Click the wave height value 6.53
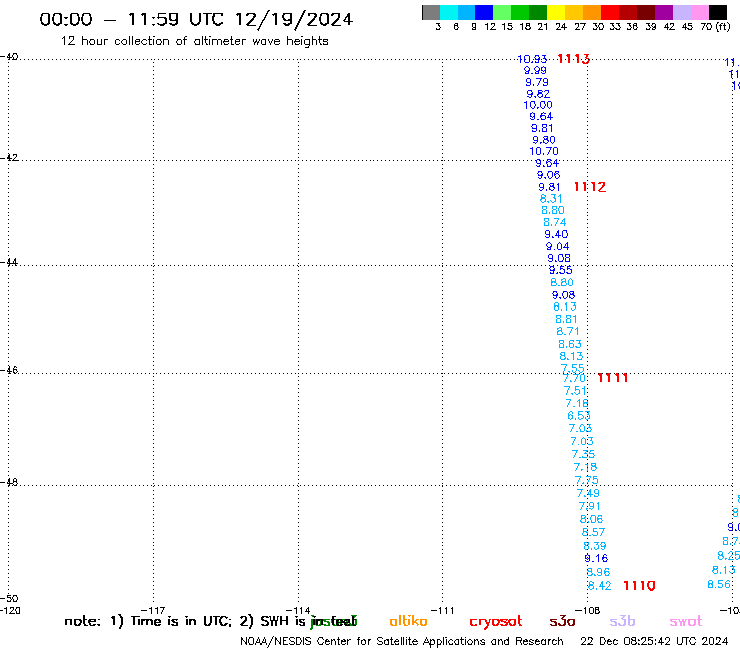 [x=579, y=416]
